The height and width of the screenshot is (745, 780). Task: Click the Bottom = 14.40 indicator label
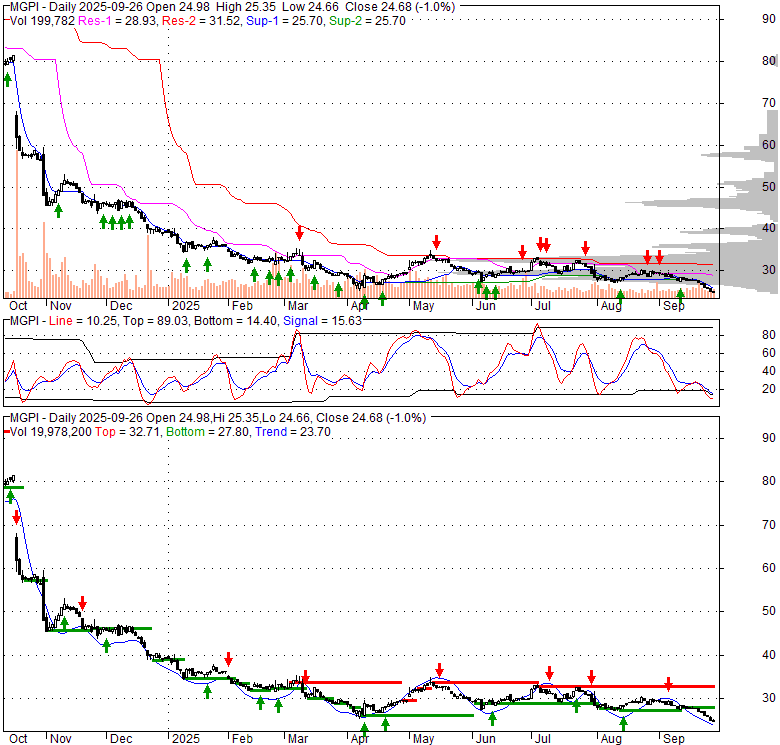235,321
